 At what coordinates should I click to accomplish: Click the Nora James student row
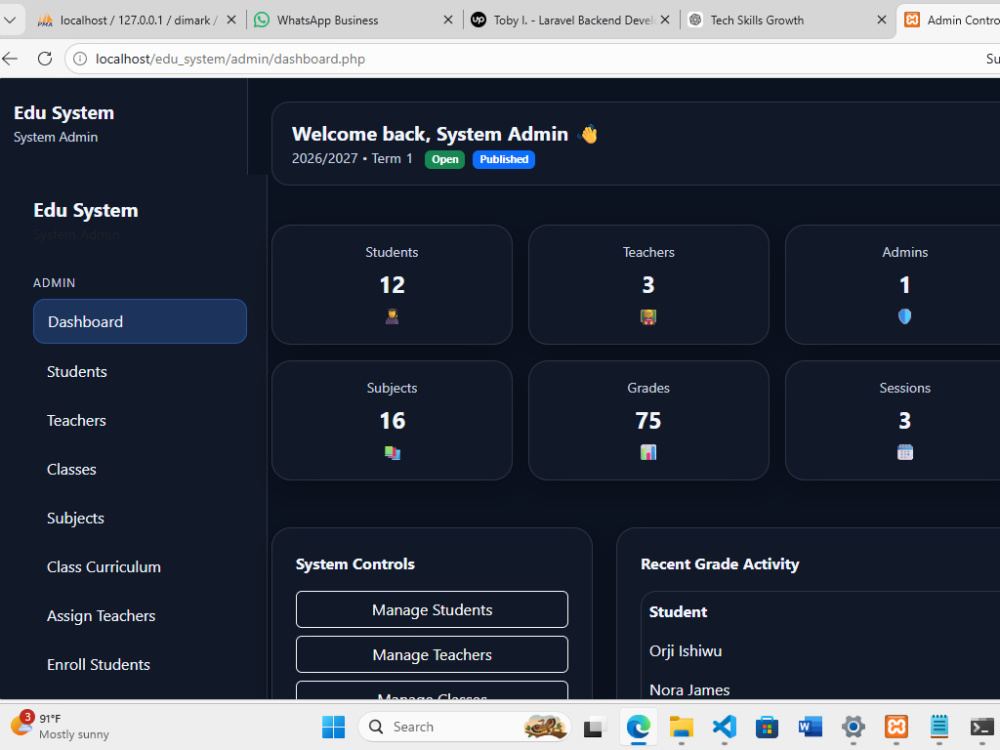coord(820,686)
